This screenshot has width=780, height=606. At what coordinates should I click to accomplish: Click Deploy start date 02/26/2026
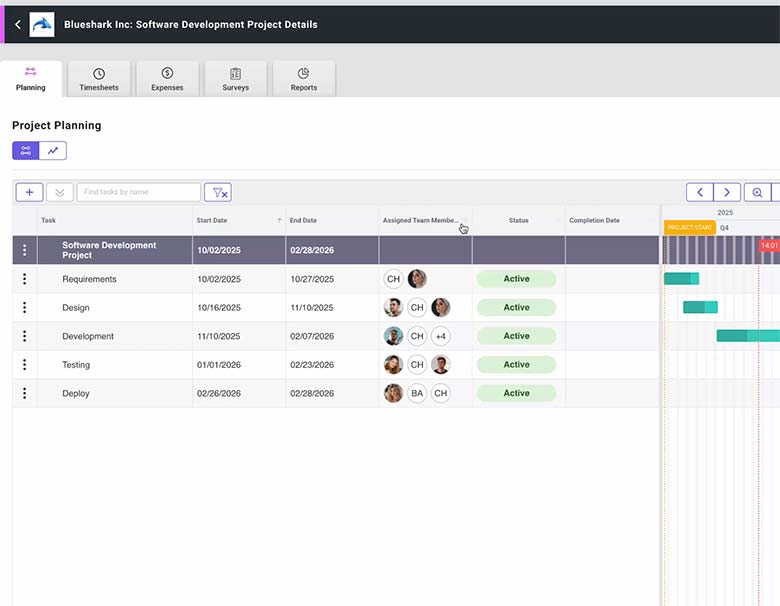(219, 394)
